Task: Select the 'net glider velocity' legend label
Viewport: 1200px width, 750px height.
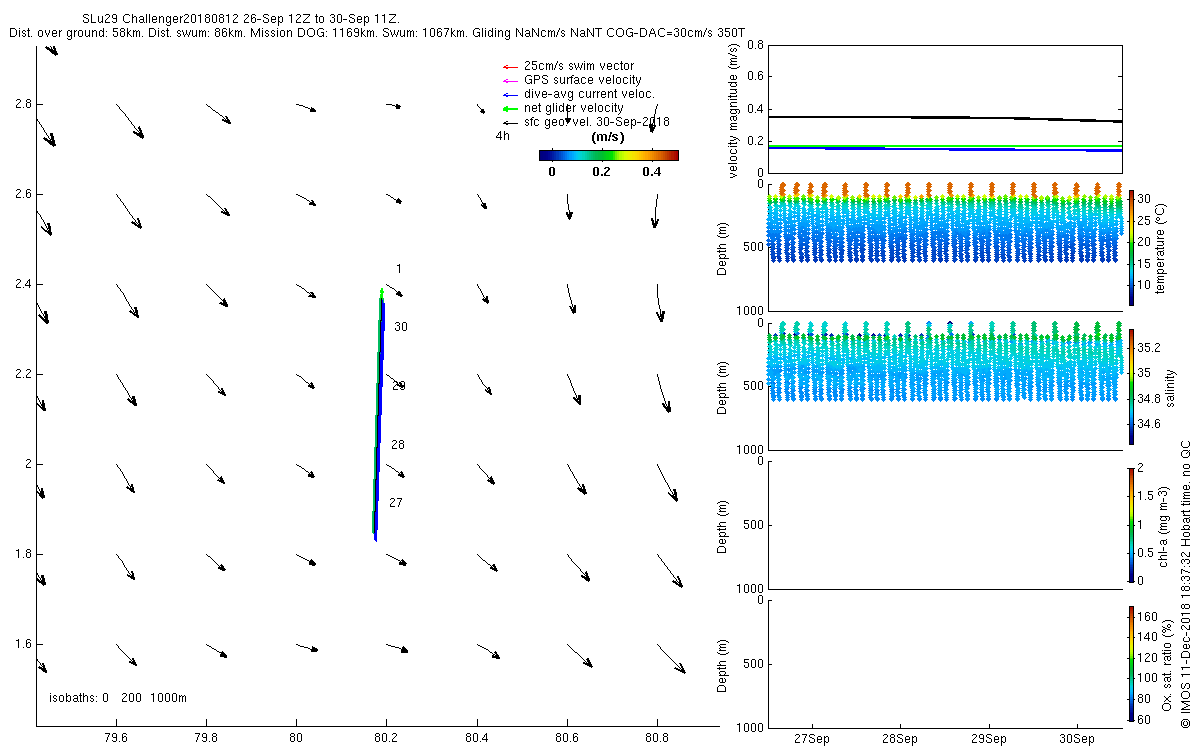Action: 574,108
